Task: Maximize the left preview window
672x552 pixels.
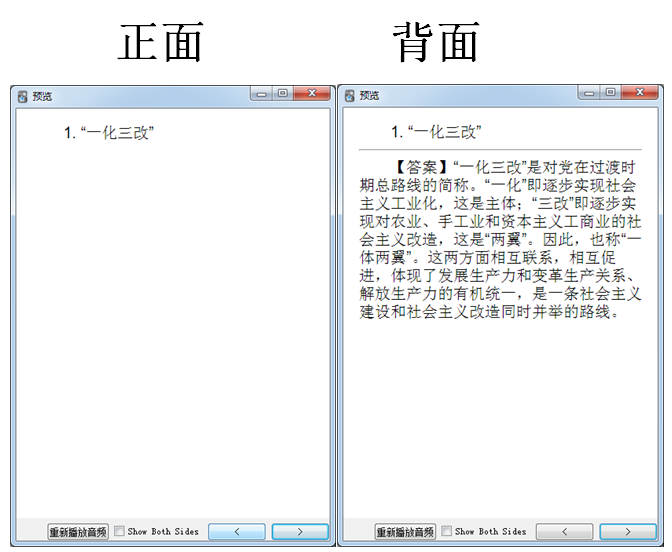Action: [282, 93]
